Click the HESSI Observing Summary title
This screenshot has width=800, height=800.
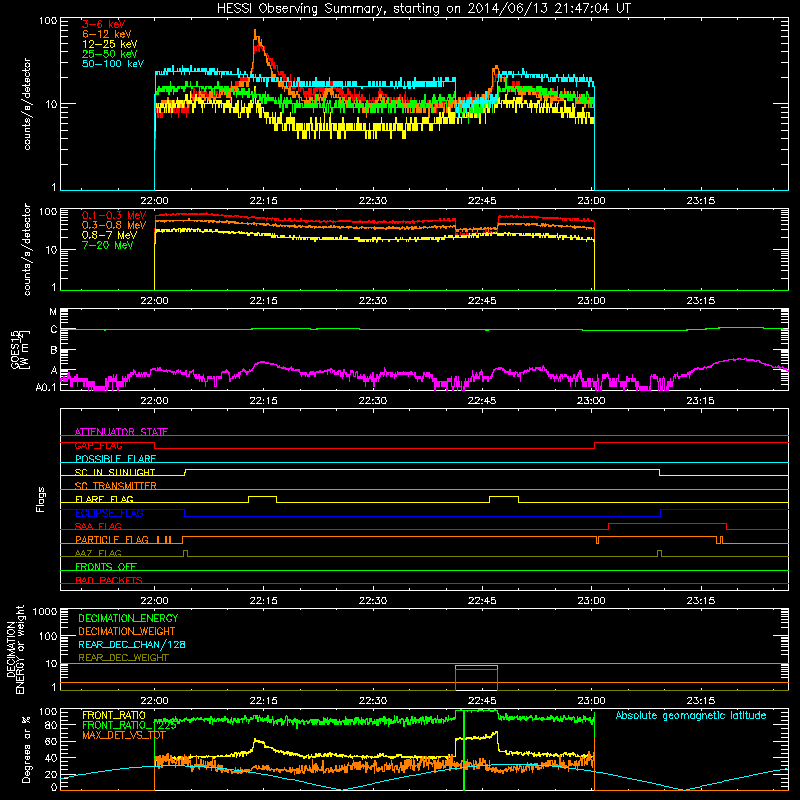pos(423,8)
